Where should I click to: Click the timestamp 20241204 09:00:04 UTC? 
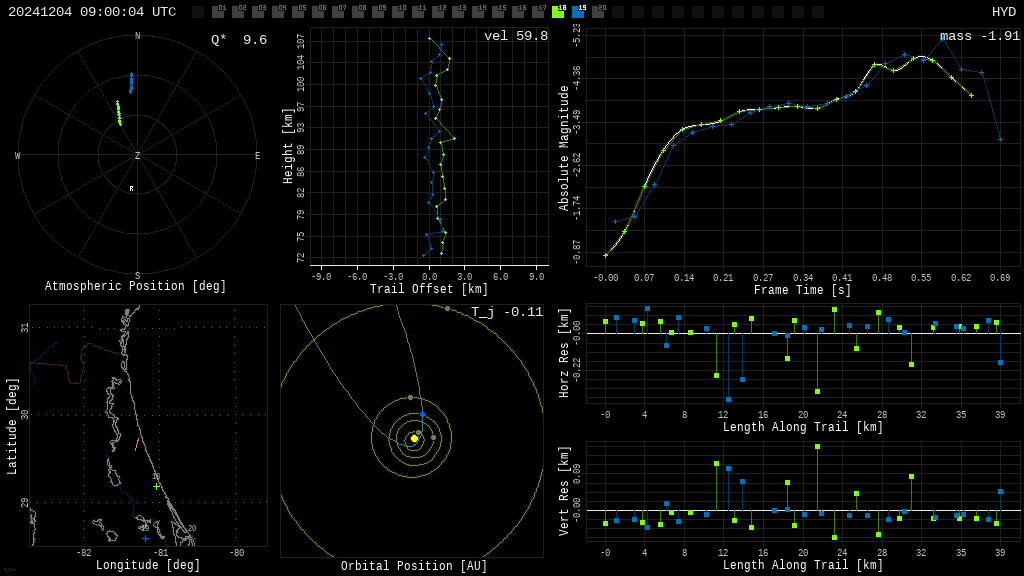pyautogui.click(x=92, y=12)
